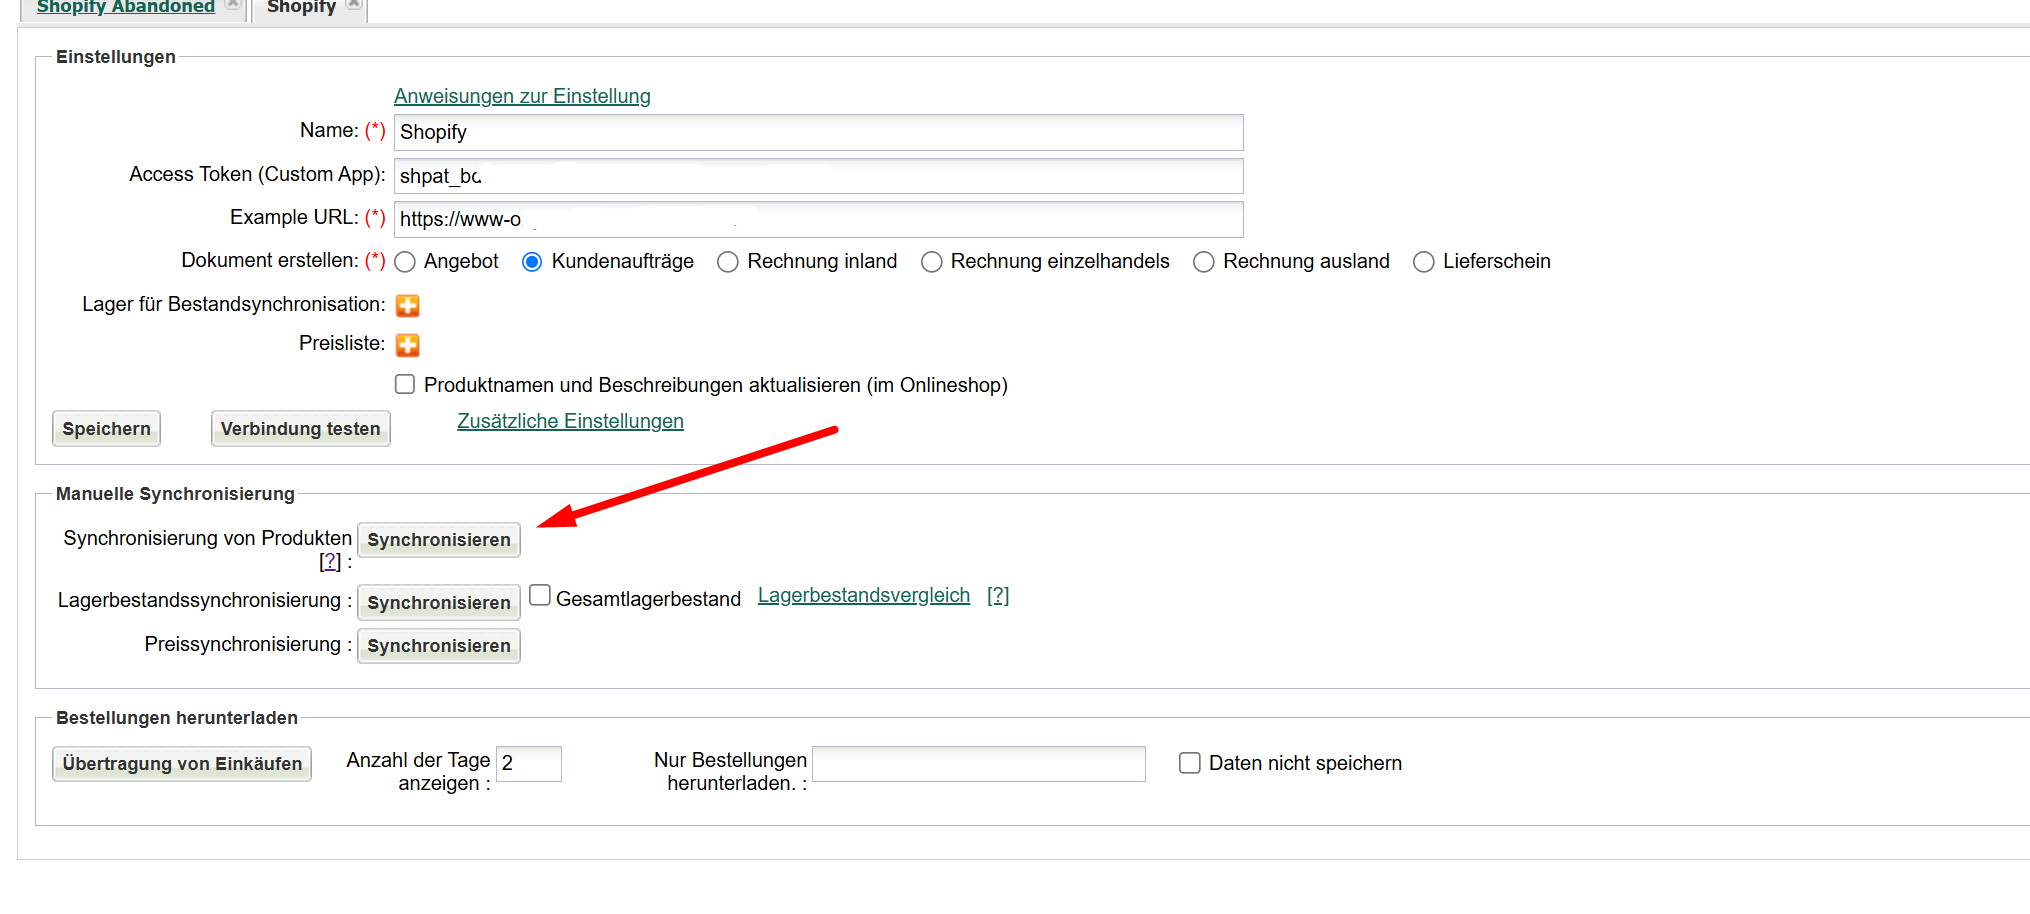Viewport: 2030px width, 914px height.
Task: Pick Rechnung ausland radio button
Action: 1204,262
